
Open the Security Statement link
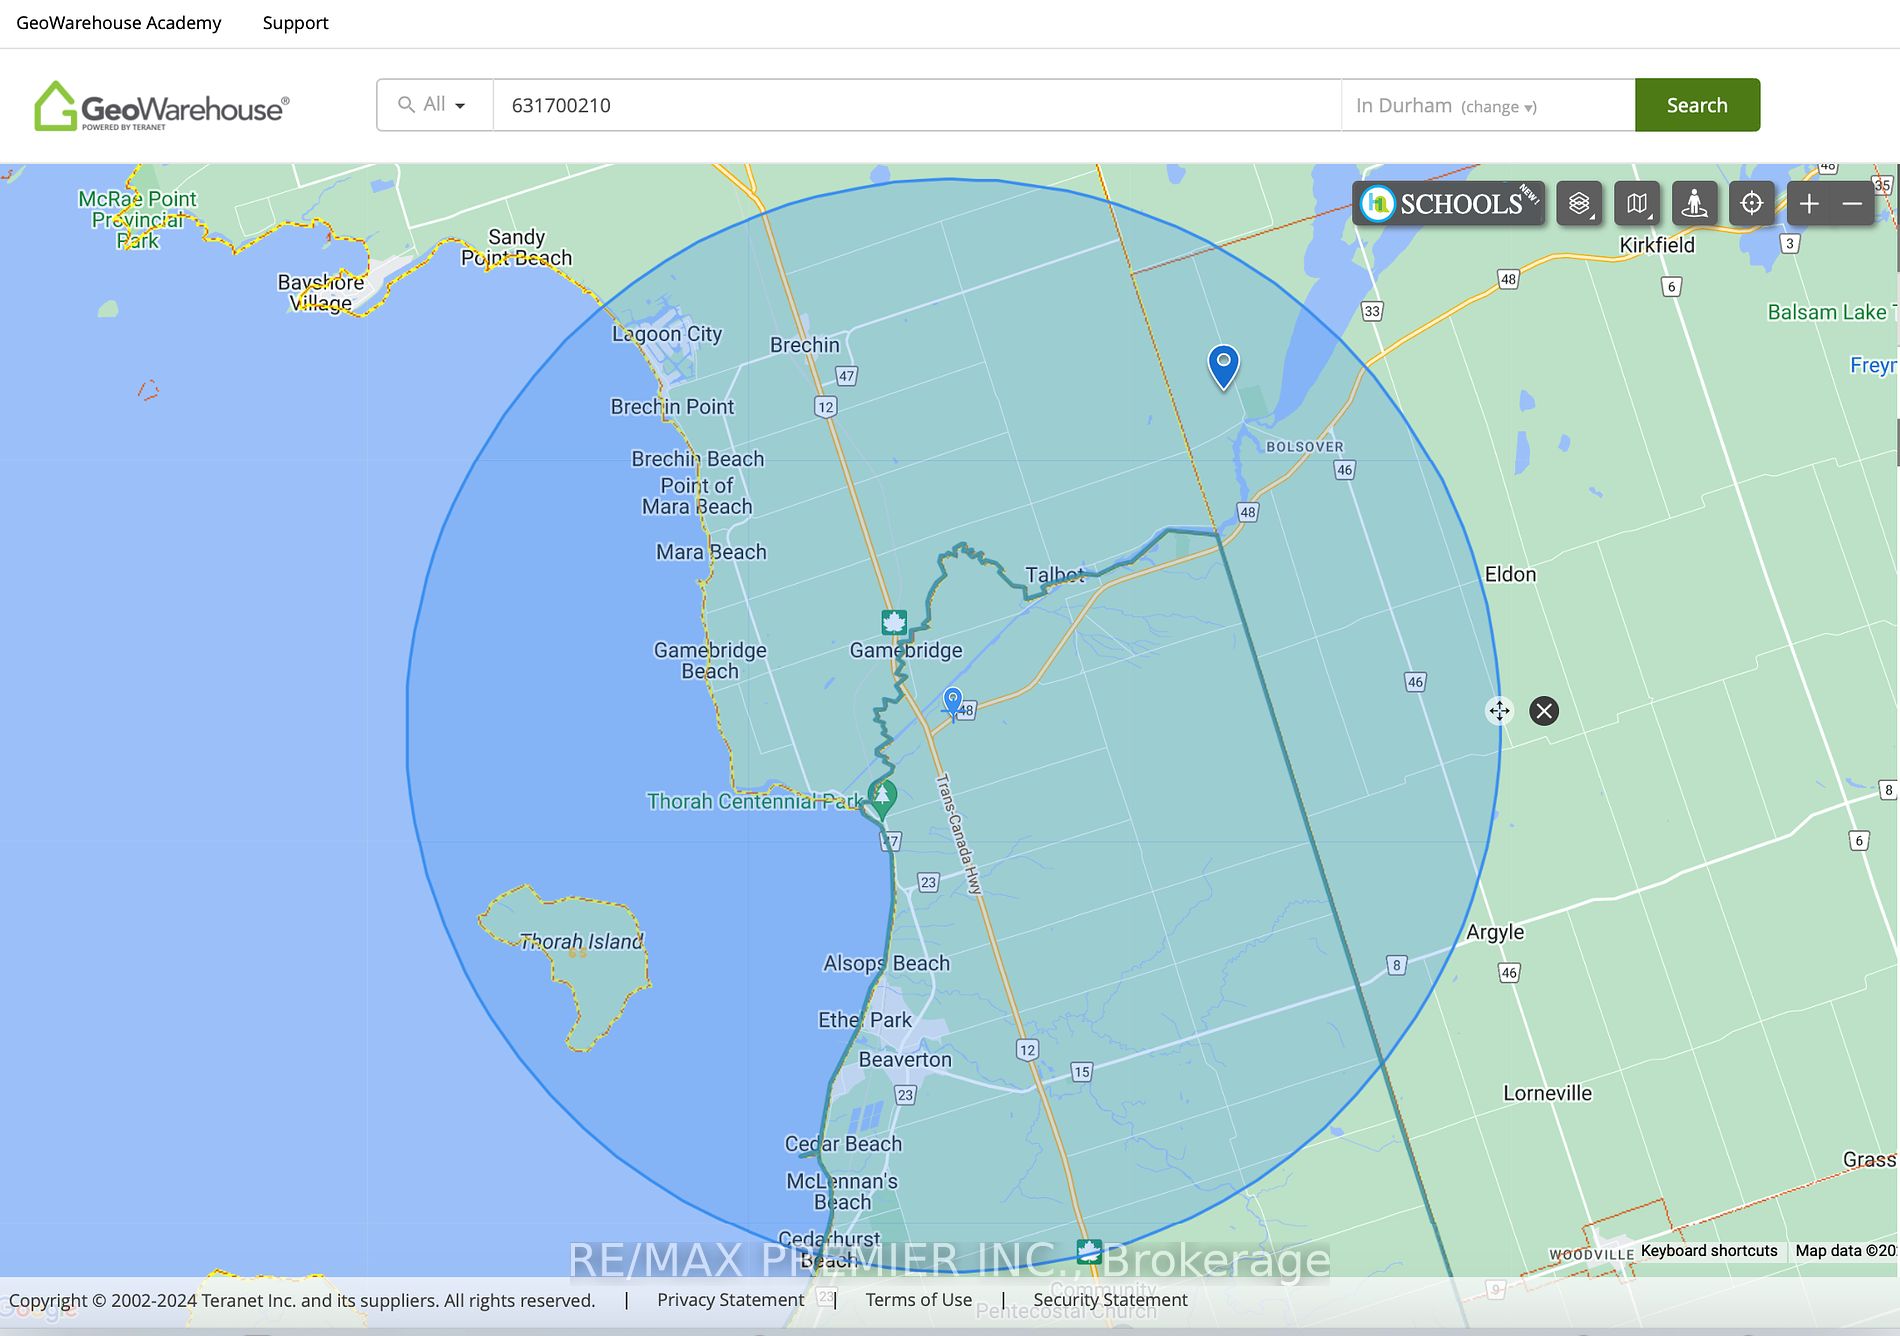(x=1110, y=1300)
